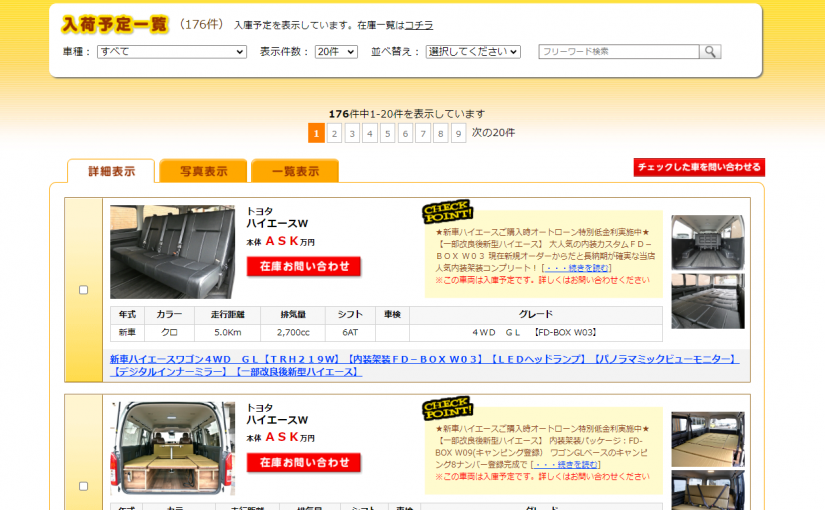Open the 並べ替え sort dropdown
This screenshot has height=510, width=825.
tap(473, 52)
